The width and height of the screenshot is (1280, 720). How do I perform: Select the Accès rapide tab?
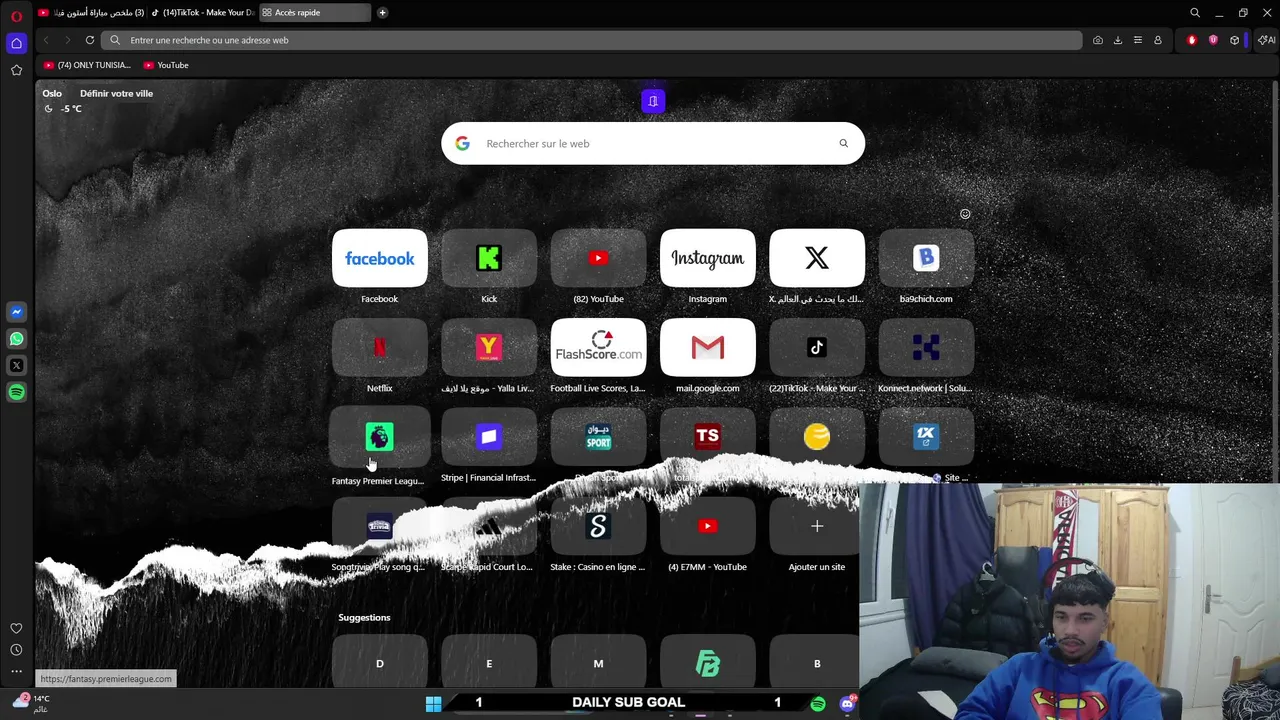tap(315, 13)
